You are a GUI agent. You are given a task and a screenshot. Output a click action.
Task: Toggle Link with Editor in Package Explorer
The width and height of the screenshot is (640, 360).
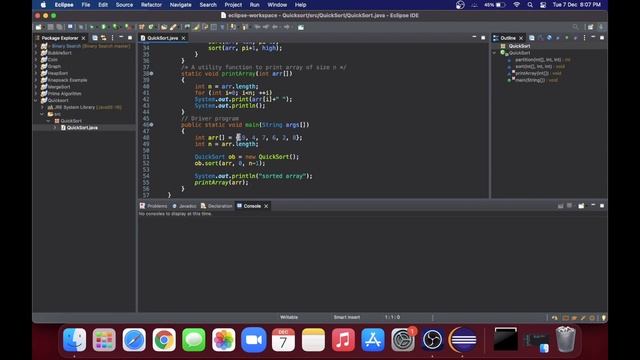tap(104, 38)
